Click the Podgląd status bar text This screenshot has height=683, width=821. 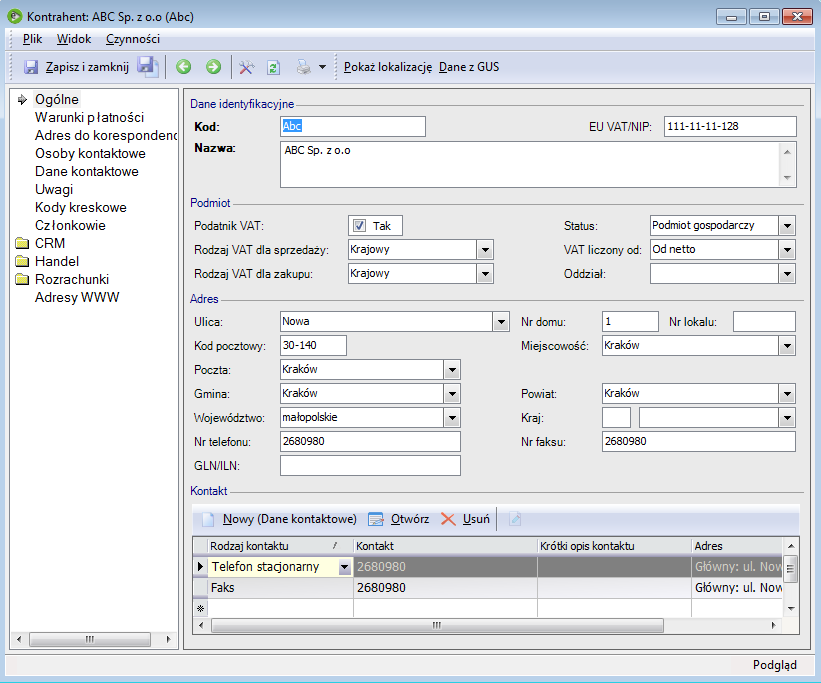774,665
